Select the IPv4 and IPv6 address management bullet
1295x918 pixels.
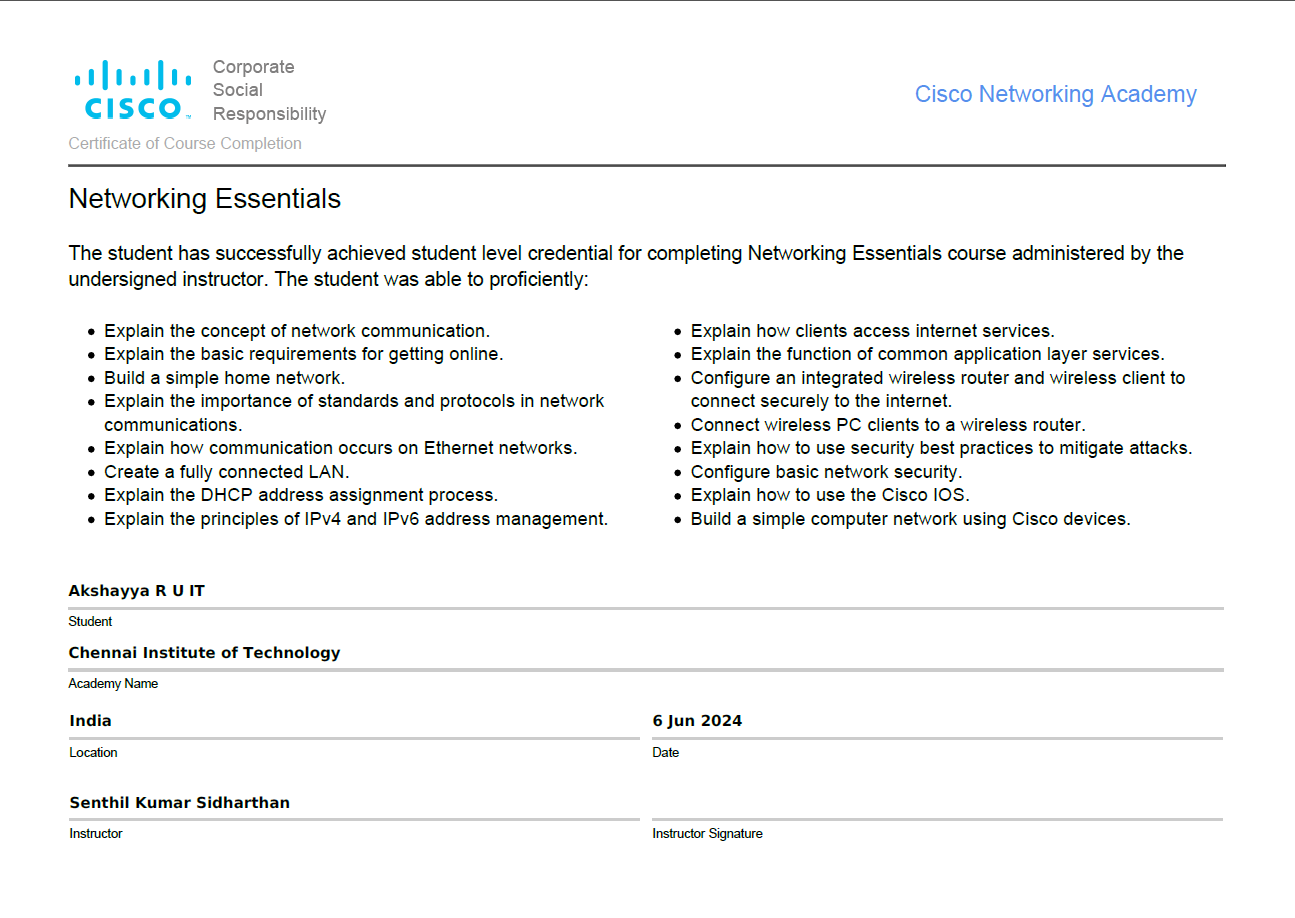click(x=355, y=519)
